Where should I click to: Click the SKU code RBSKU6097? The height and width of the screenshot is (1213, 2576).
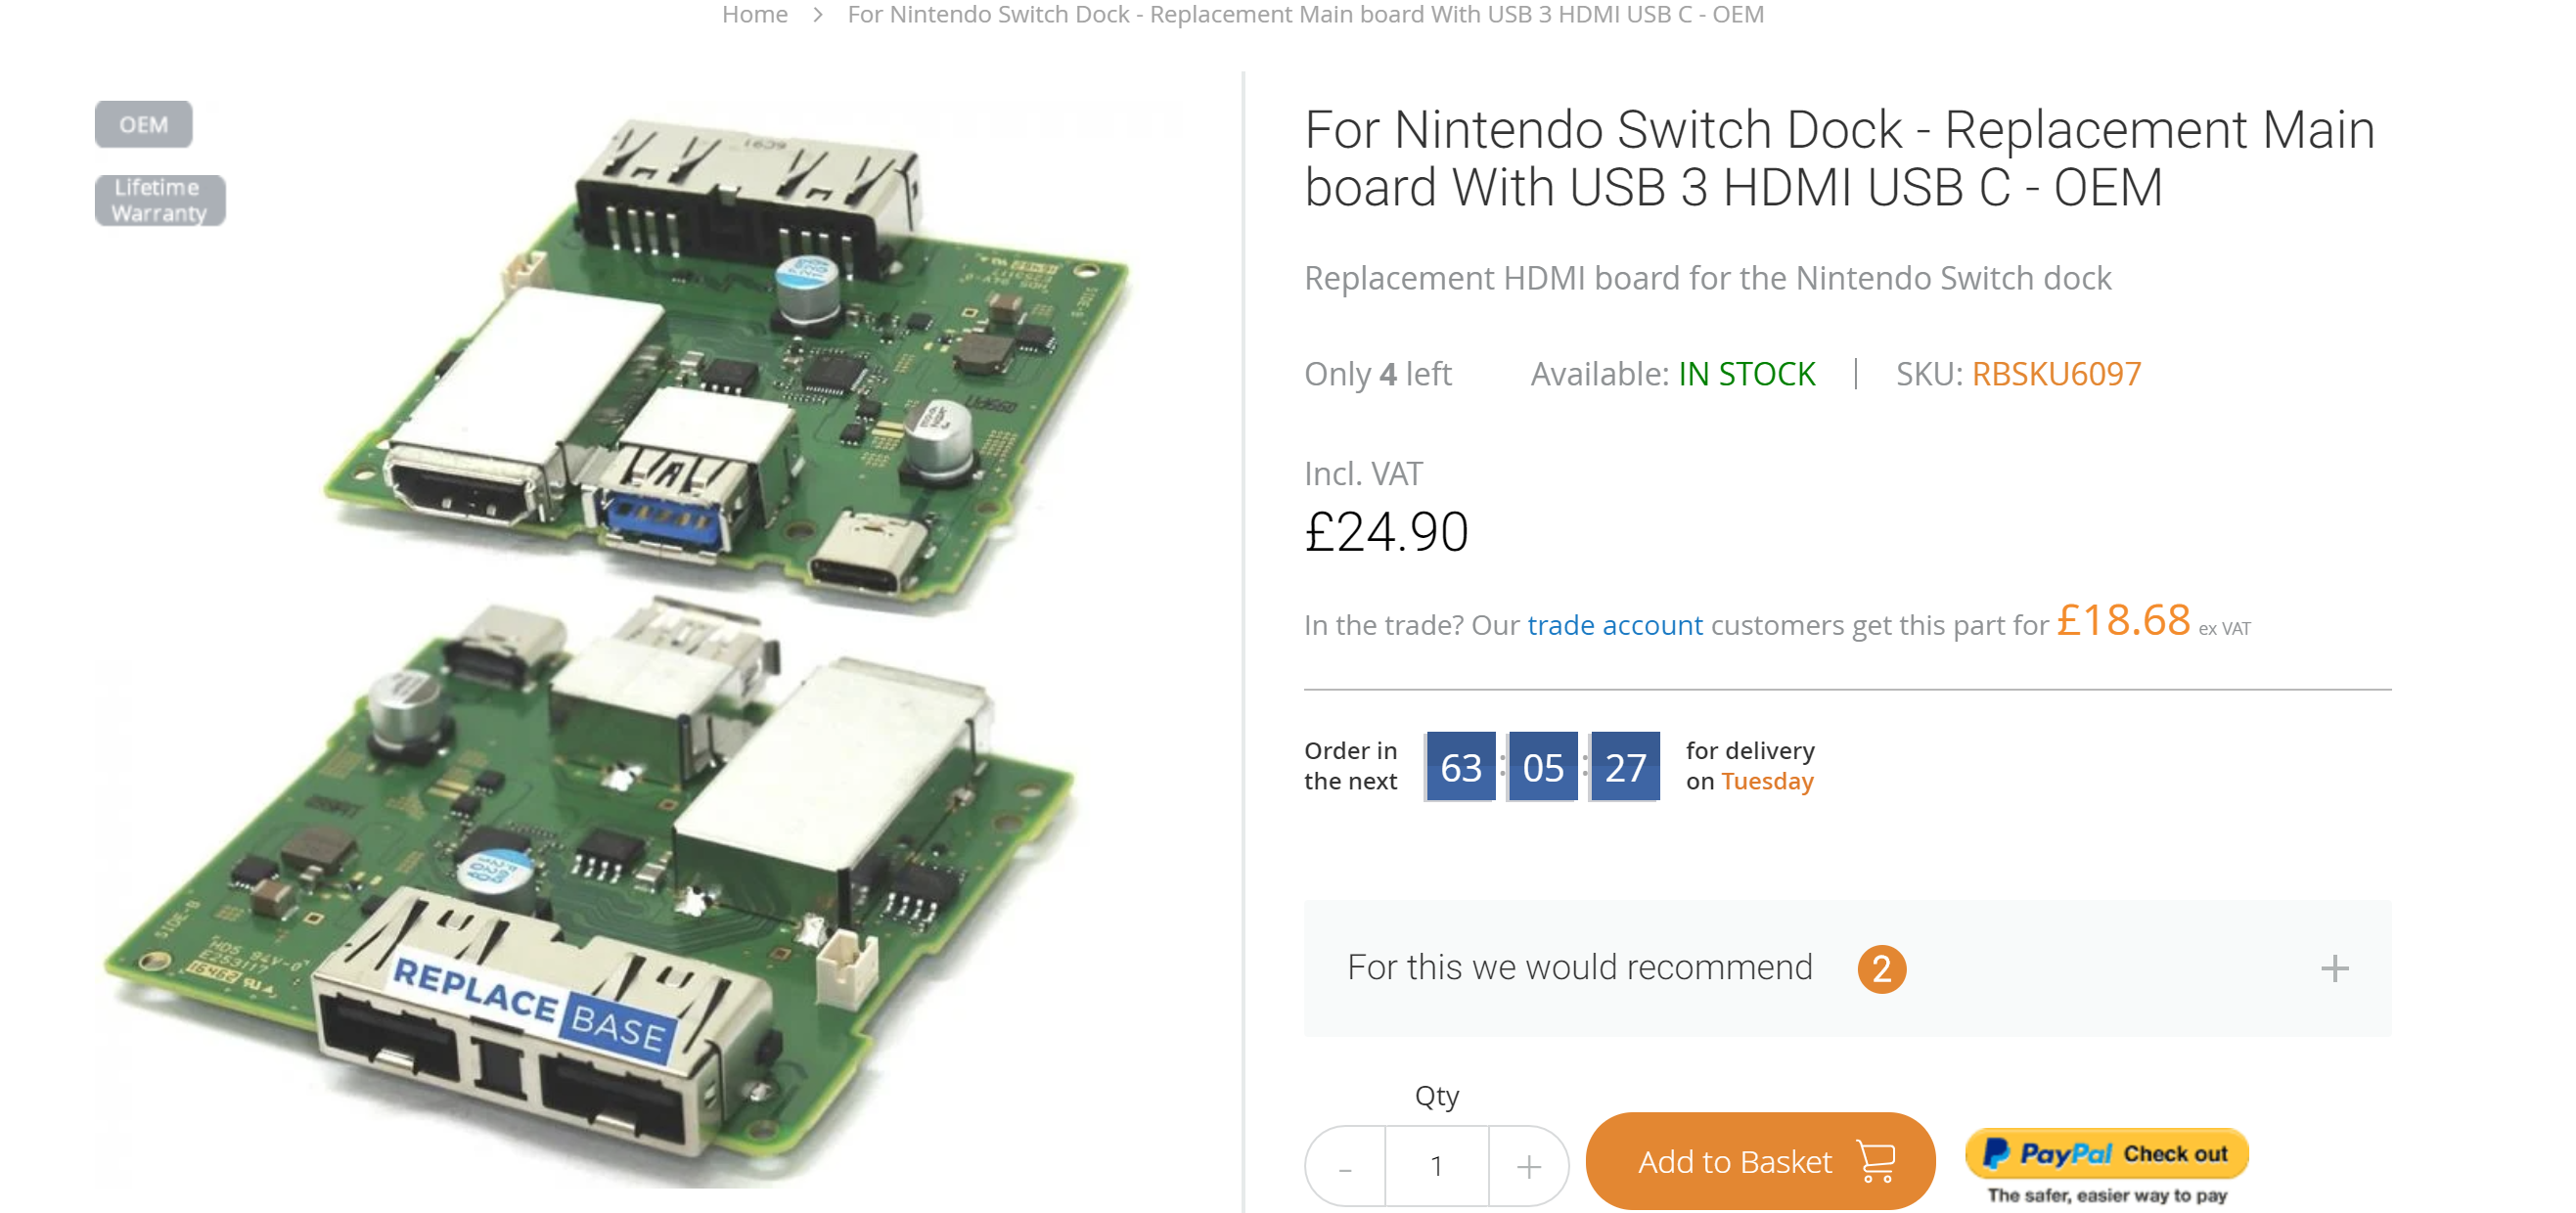2056,374
